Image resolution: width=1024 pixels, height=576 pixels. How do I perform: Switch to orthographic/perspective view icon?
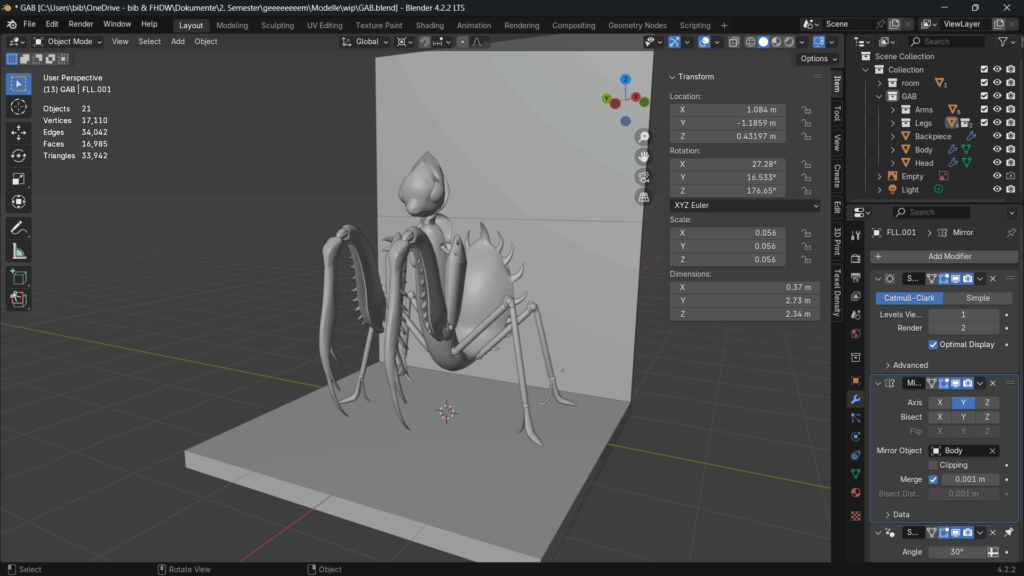point(644,197)
